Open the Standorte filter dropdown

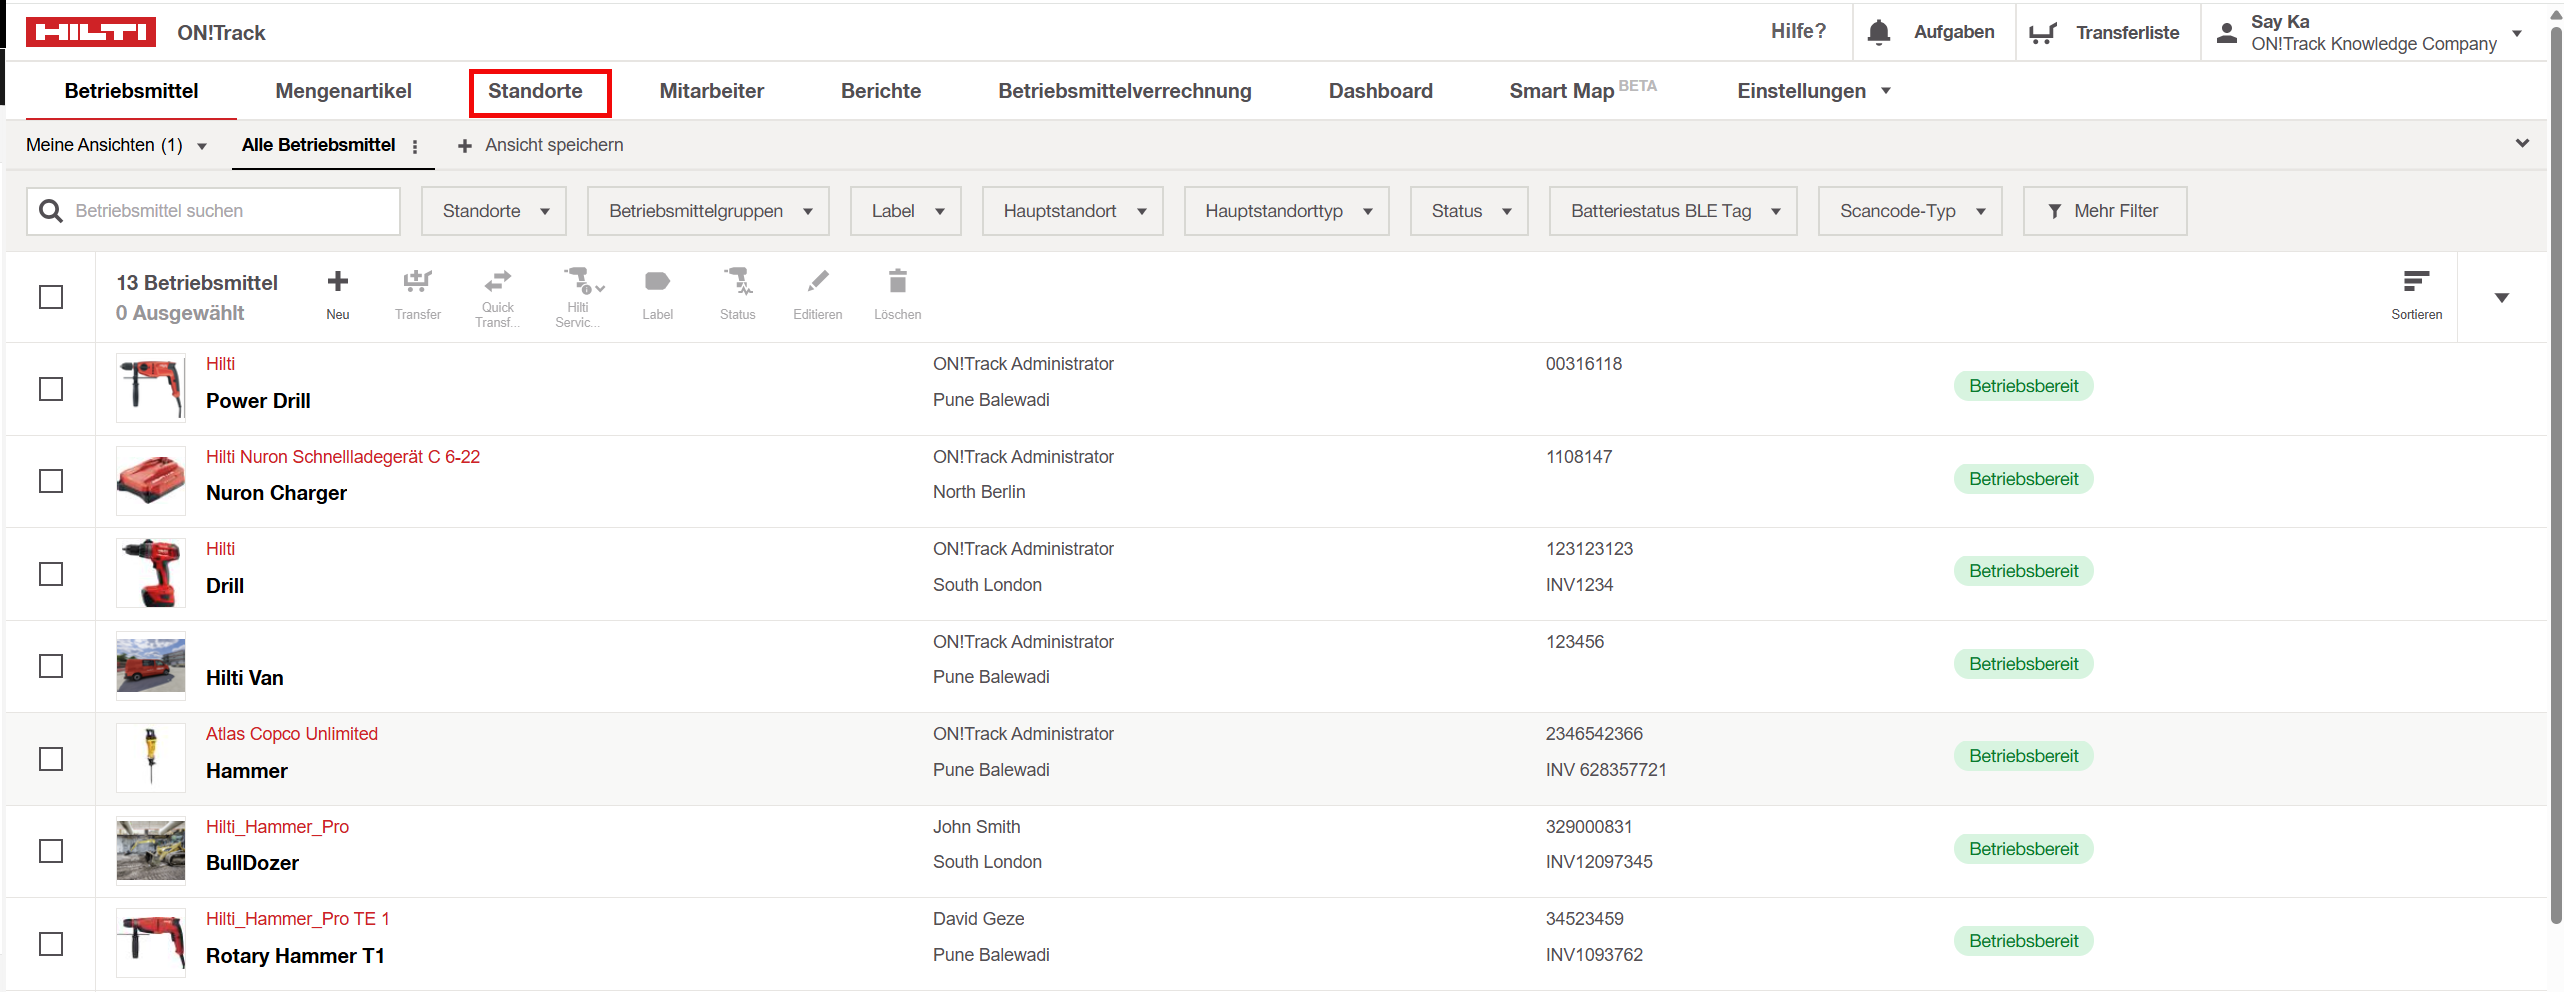point(494,211)
